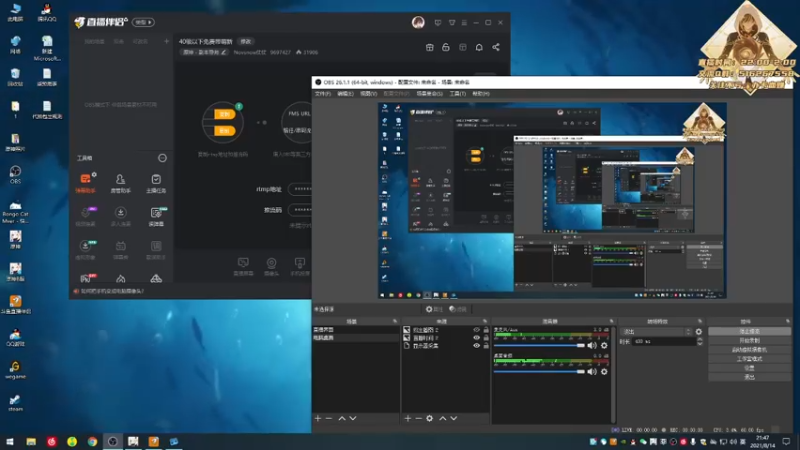Move the selected scene down
This screenshot has width=800, height=450.
pos(353,418)
